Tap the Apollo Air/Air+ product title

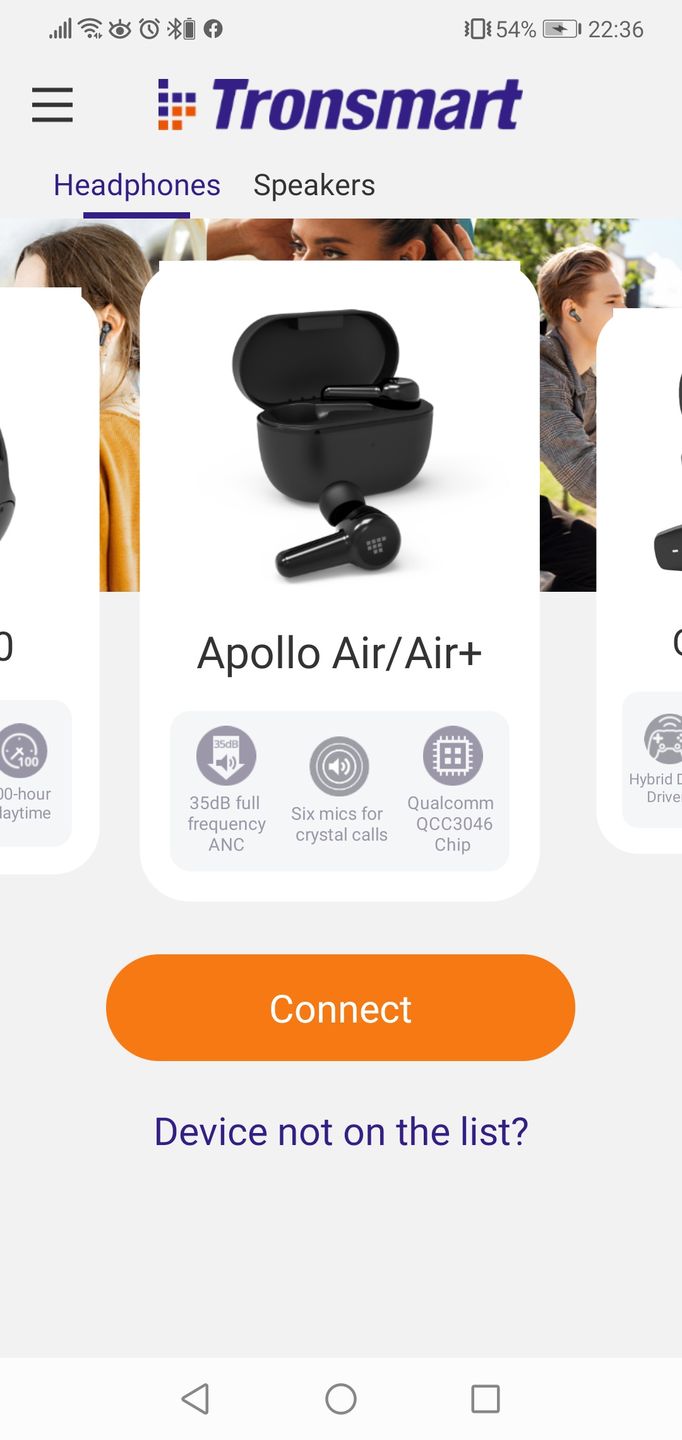pyautogui.click(x=340, y=653)
